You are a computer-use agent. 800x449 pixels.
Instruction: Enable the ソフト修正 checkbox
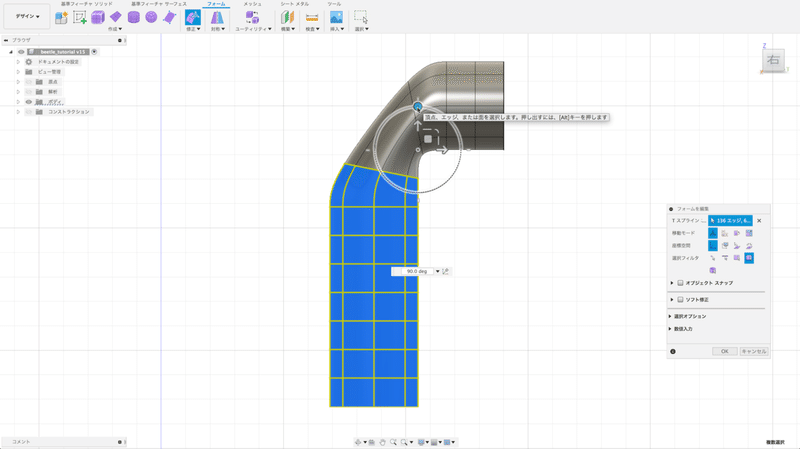tap(680, 300)
